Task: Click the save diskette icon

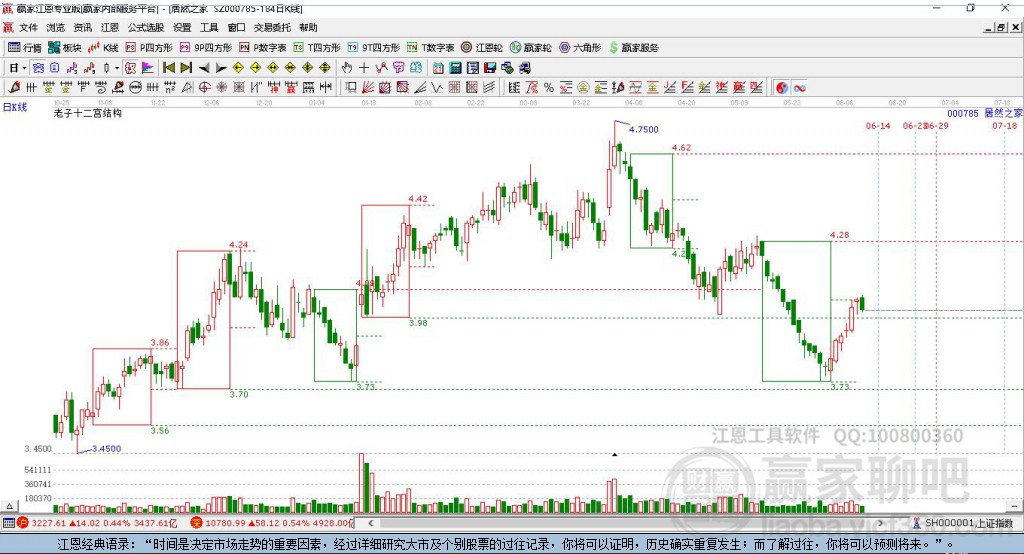Action: tap(490, 68)
